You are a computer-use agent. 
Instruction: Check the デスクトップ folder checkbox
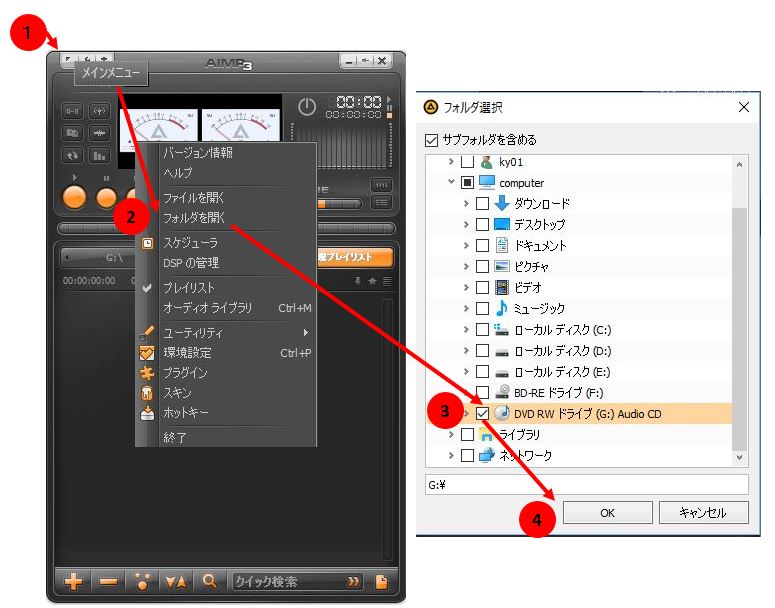point(482,224)
